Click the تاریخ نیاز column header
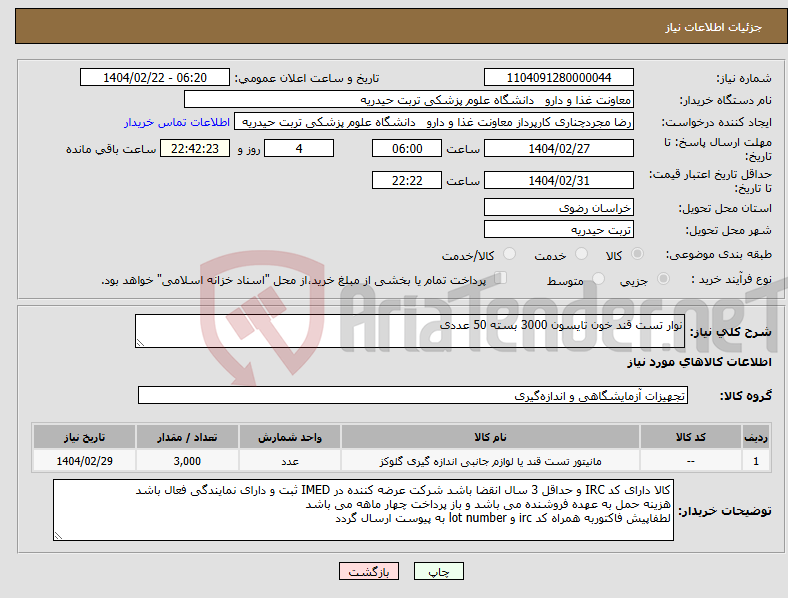 (x=84, y=437)
